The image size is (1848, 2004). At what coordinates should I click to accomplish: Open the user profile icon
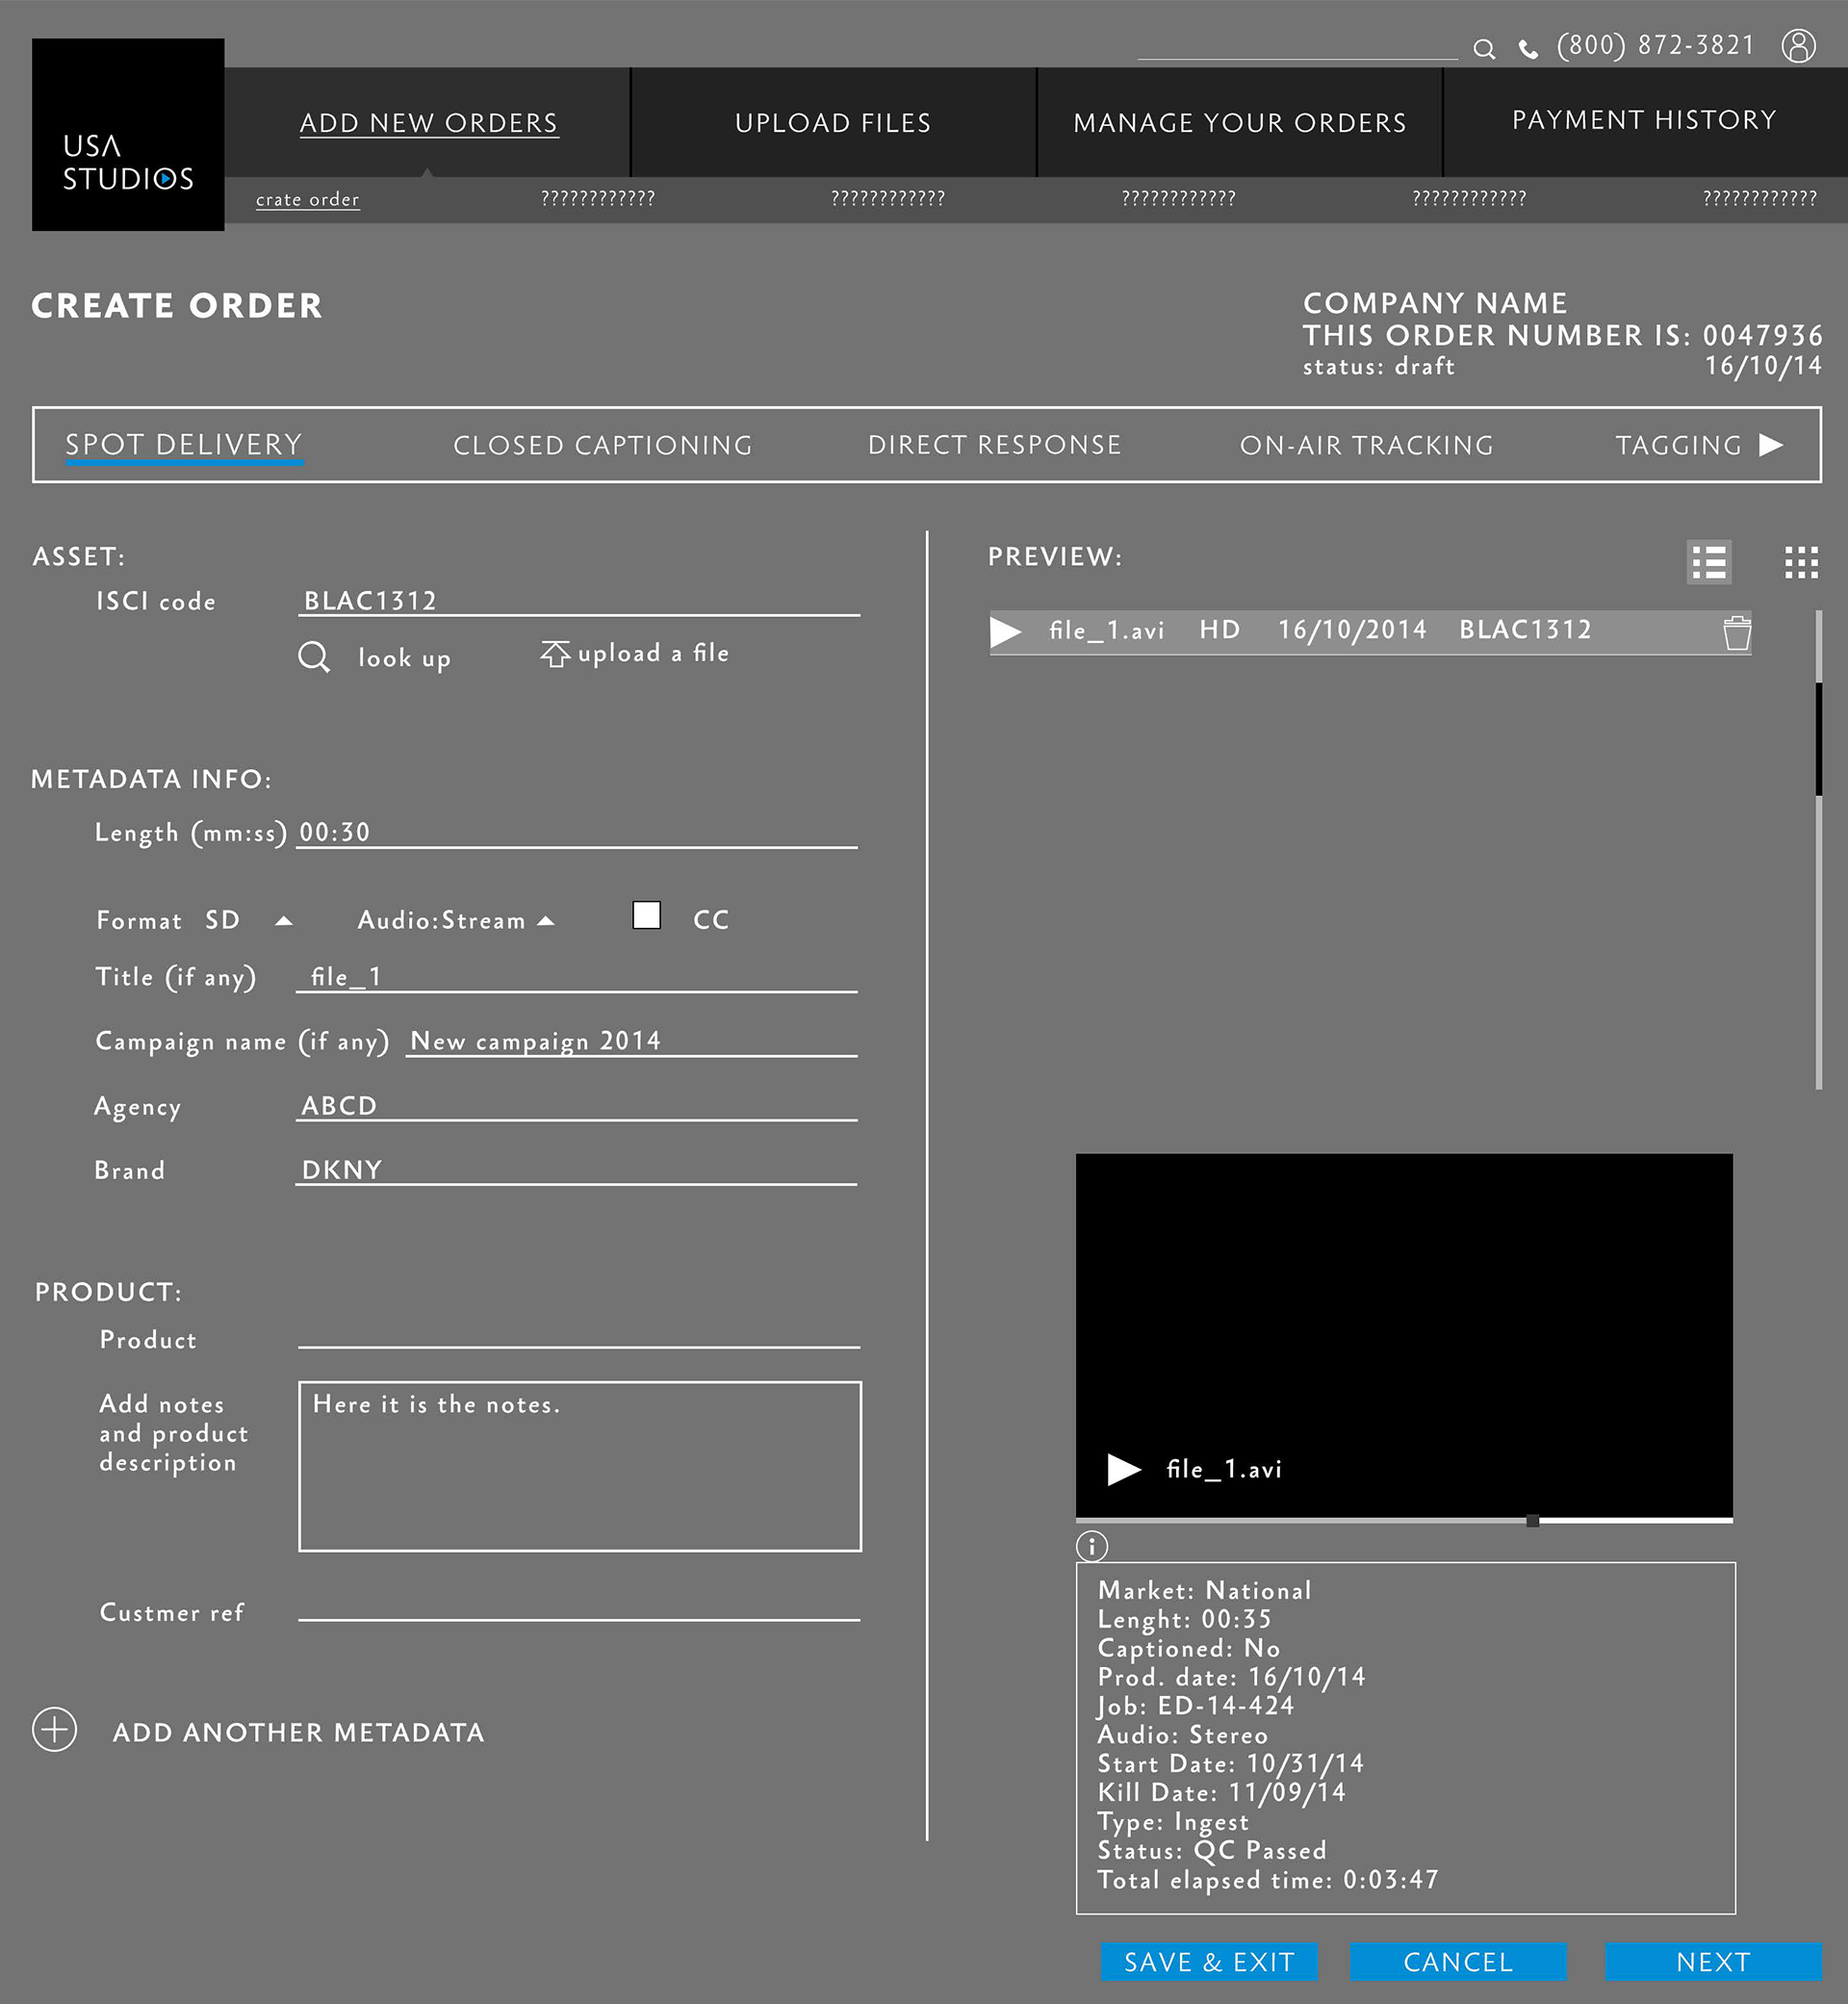point(1797,46)
